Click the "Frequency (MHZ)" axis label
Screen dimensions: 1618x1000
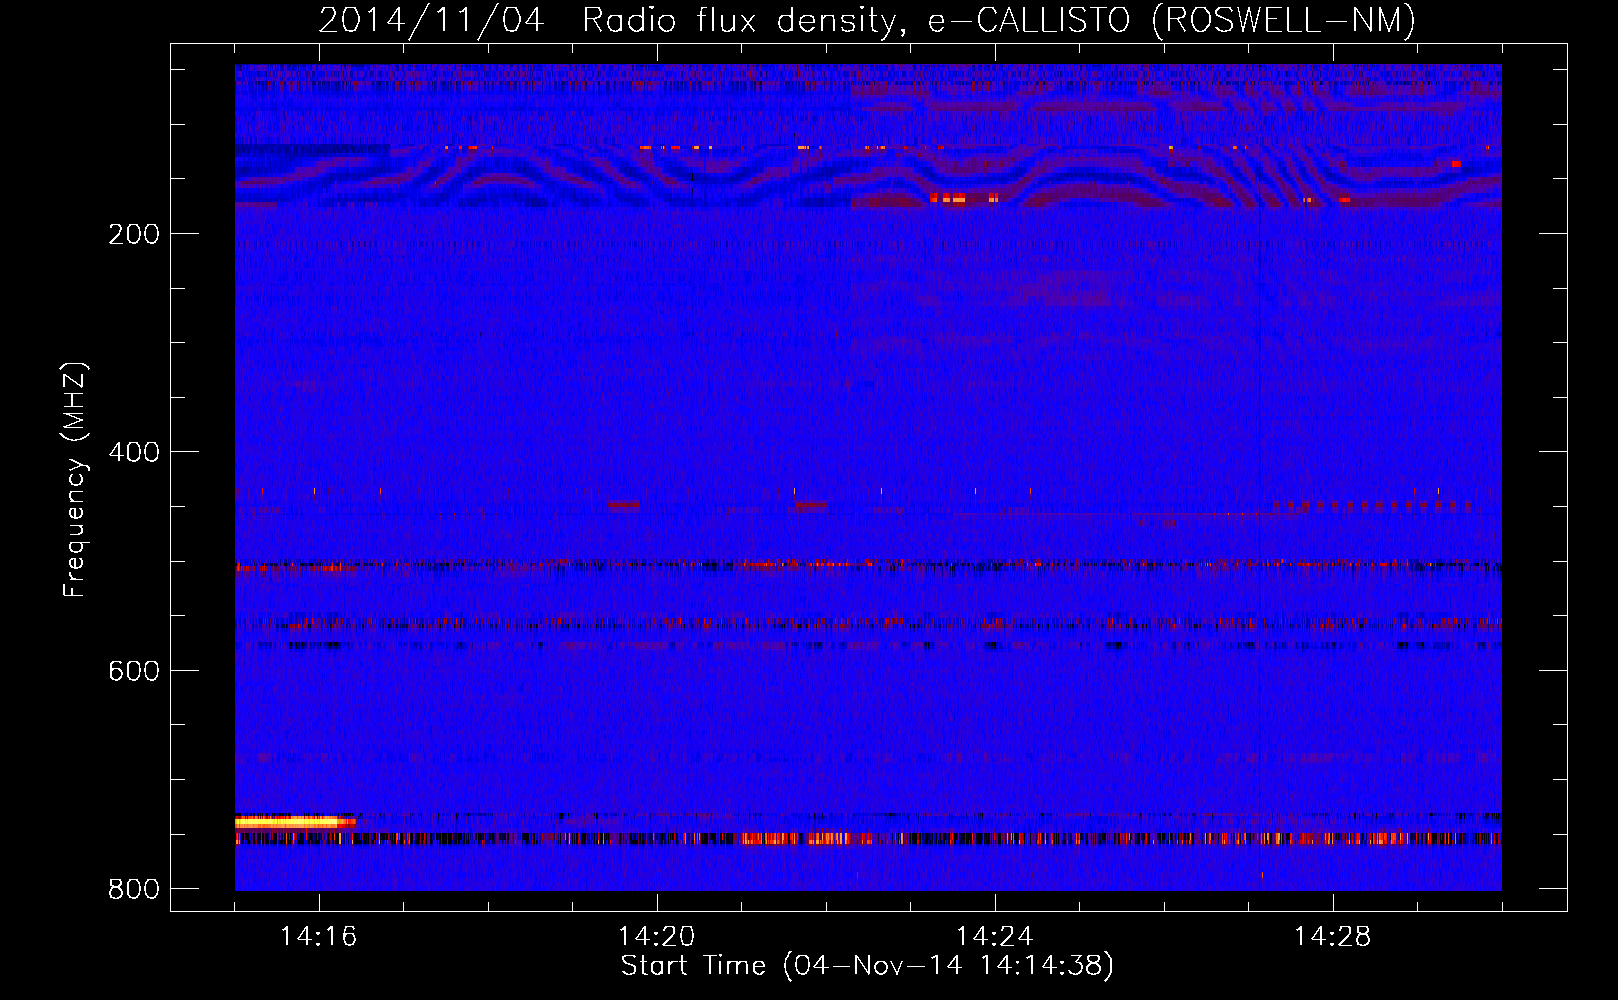tap(75, 479)
